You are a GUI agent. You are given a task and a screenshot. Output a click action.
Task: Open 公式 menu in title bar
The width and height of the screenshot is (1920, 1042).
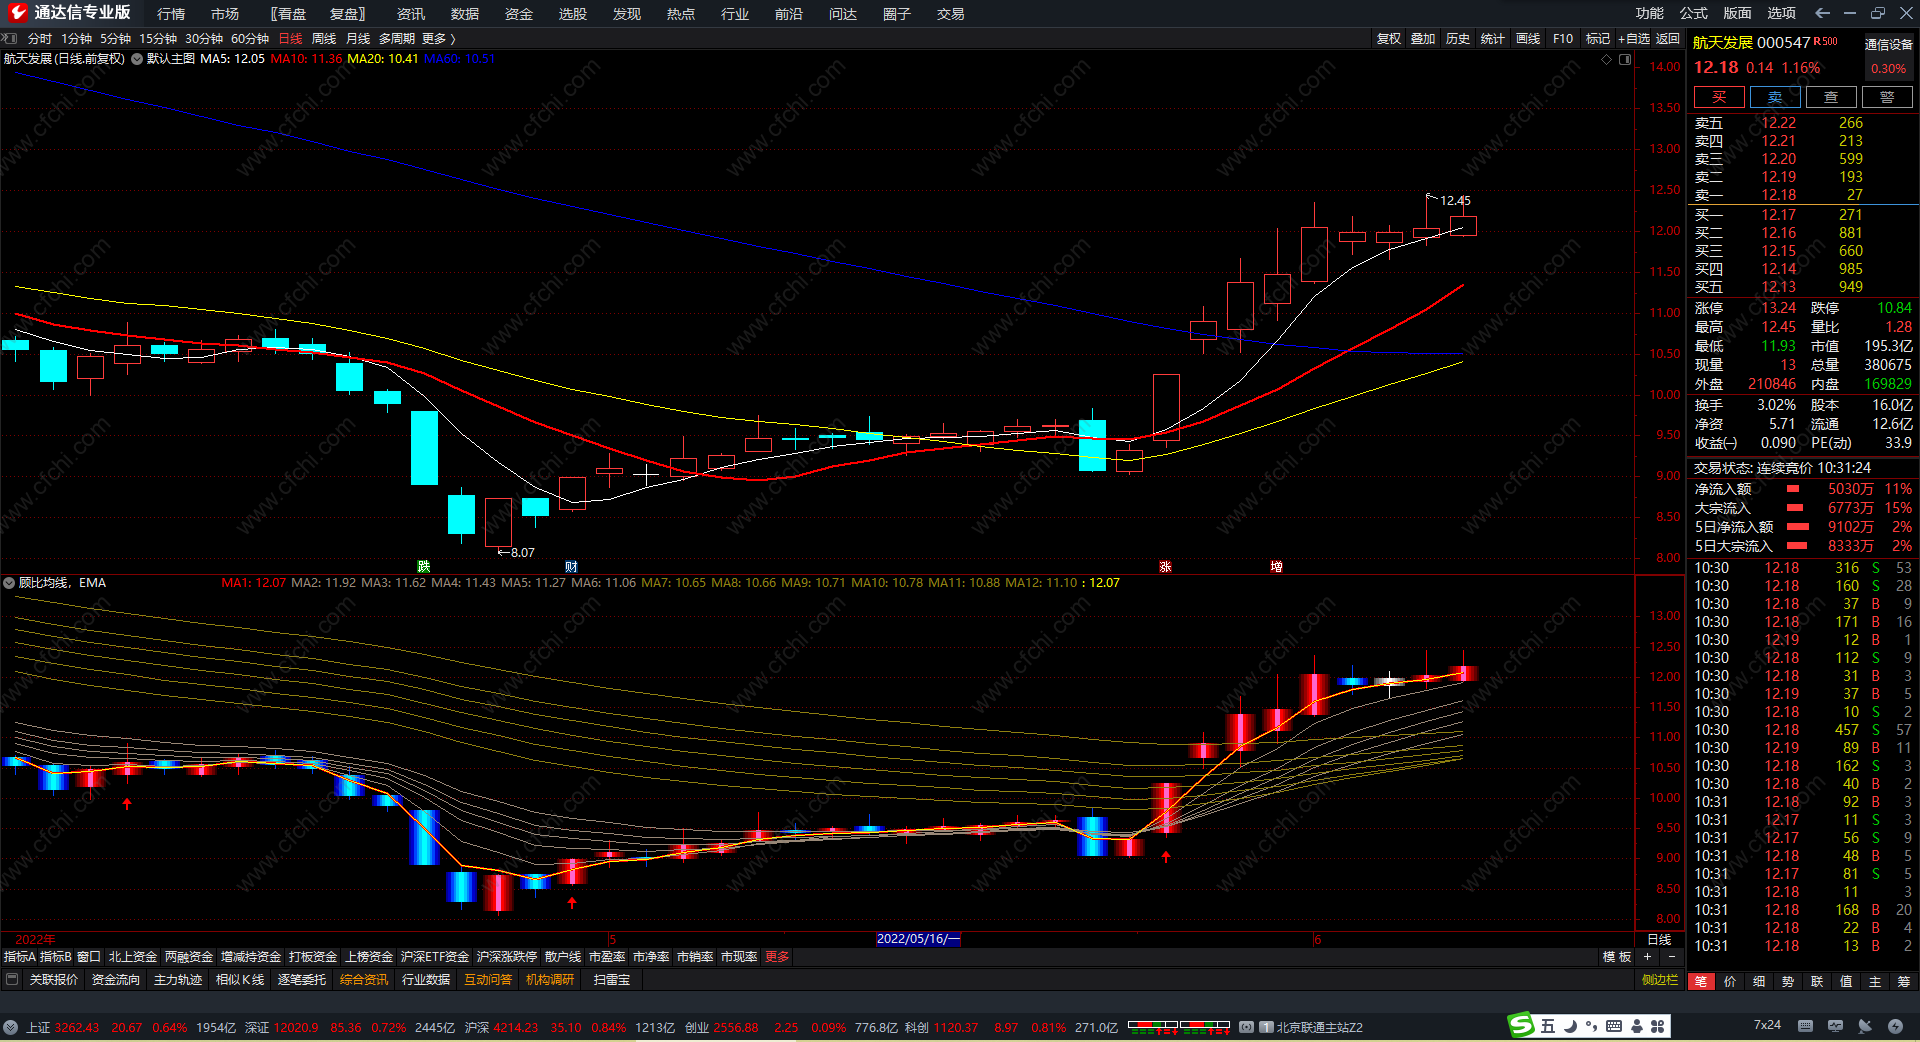coord(1694,13)
